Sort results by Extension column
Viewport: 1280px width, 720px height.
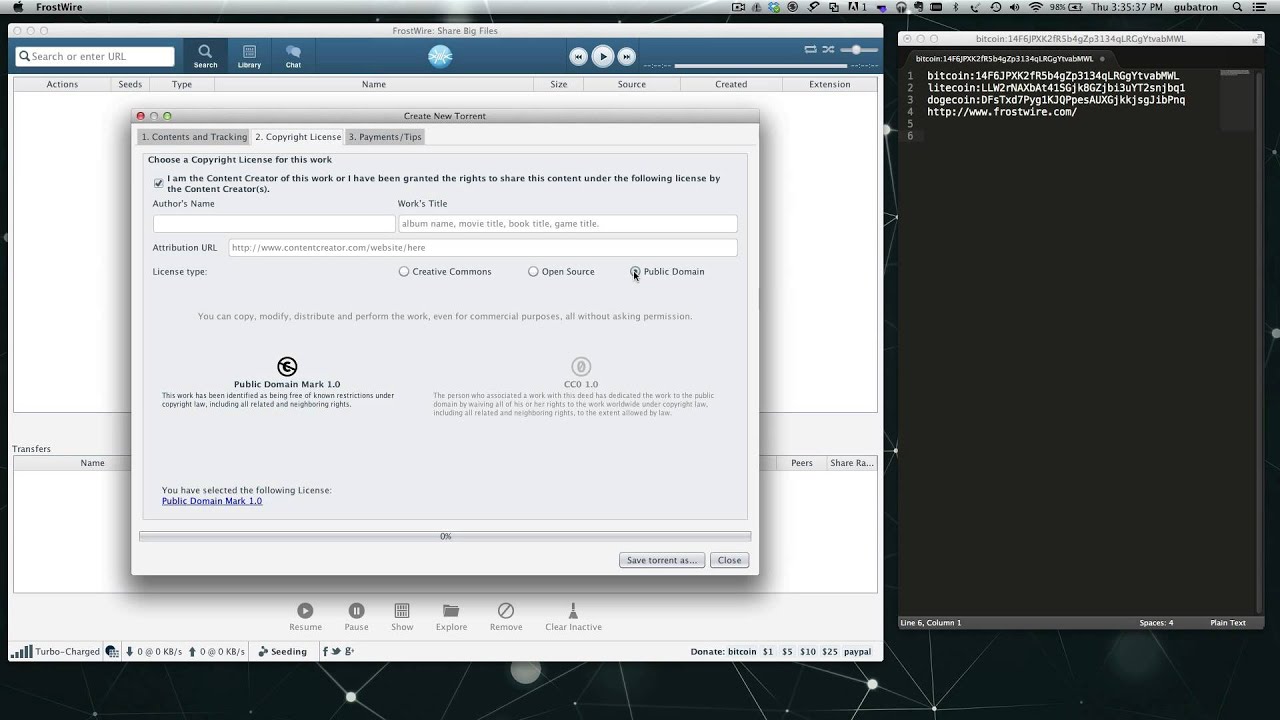[829, 84]
